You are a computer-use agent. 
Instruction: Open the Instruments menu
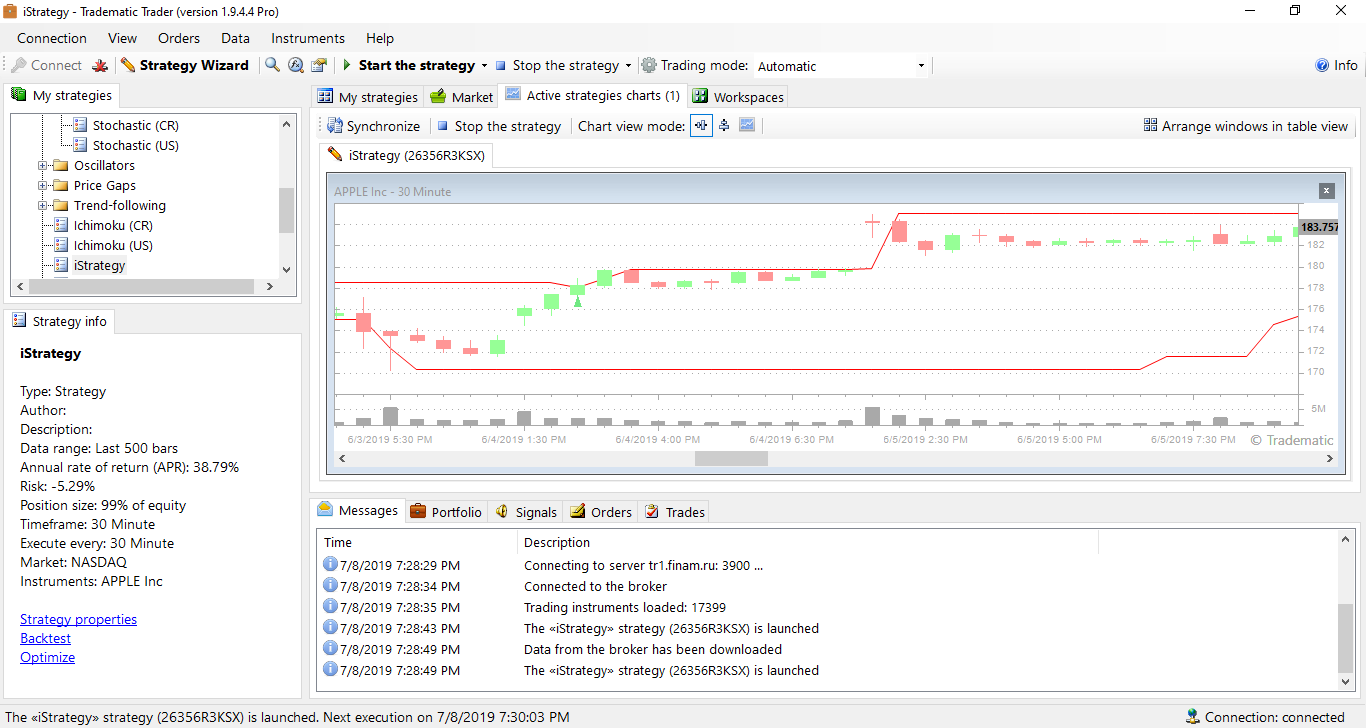tap(308, 38)
